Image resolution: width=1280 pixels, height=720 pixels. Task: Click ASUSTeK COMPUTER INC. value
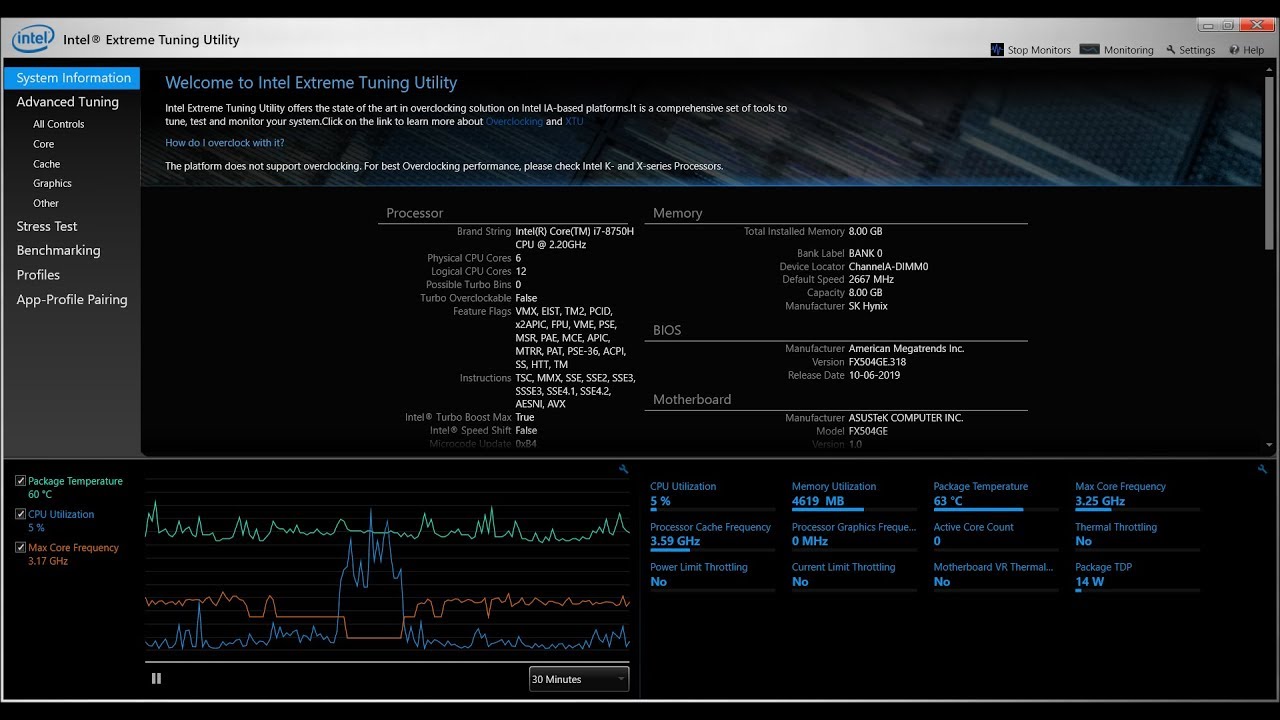click(906, 418)
